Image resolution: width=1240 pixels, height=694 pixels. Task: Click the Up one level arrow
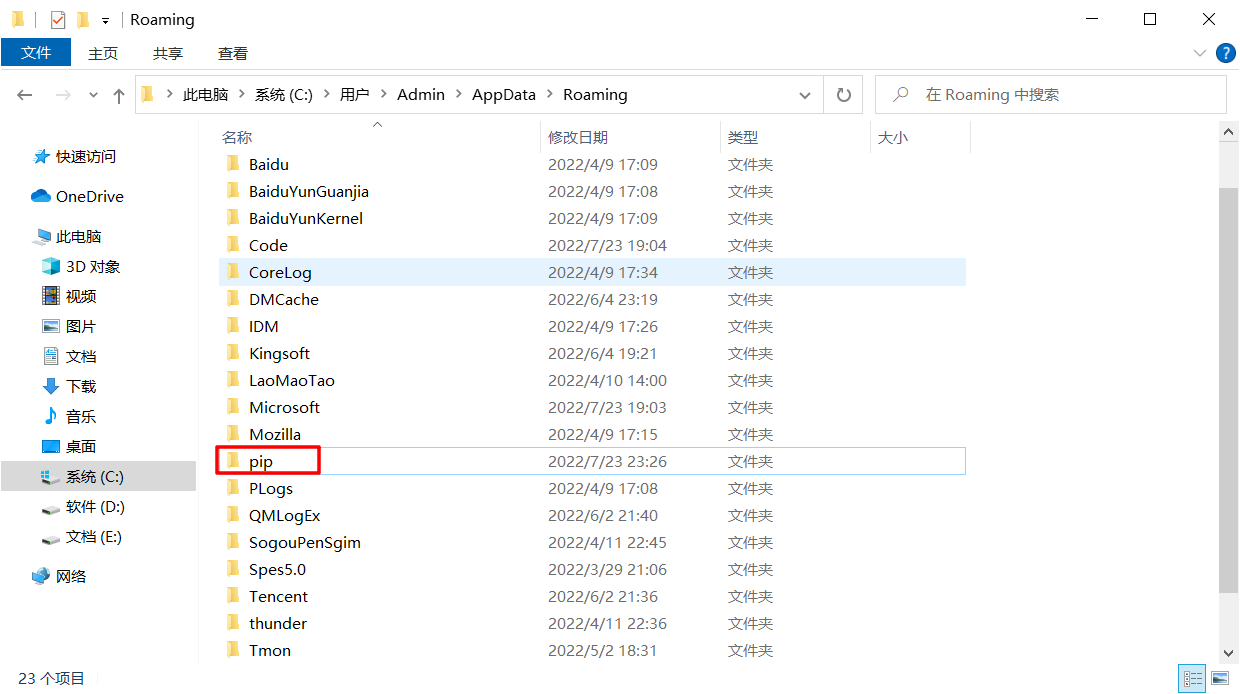[x=119, y=95]
